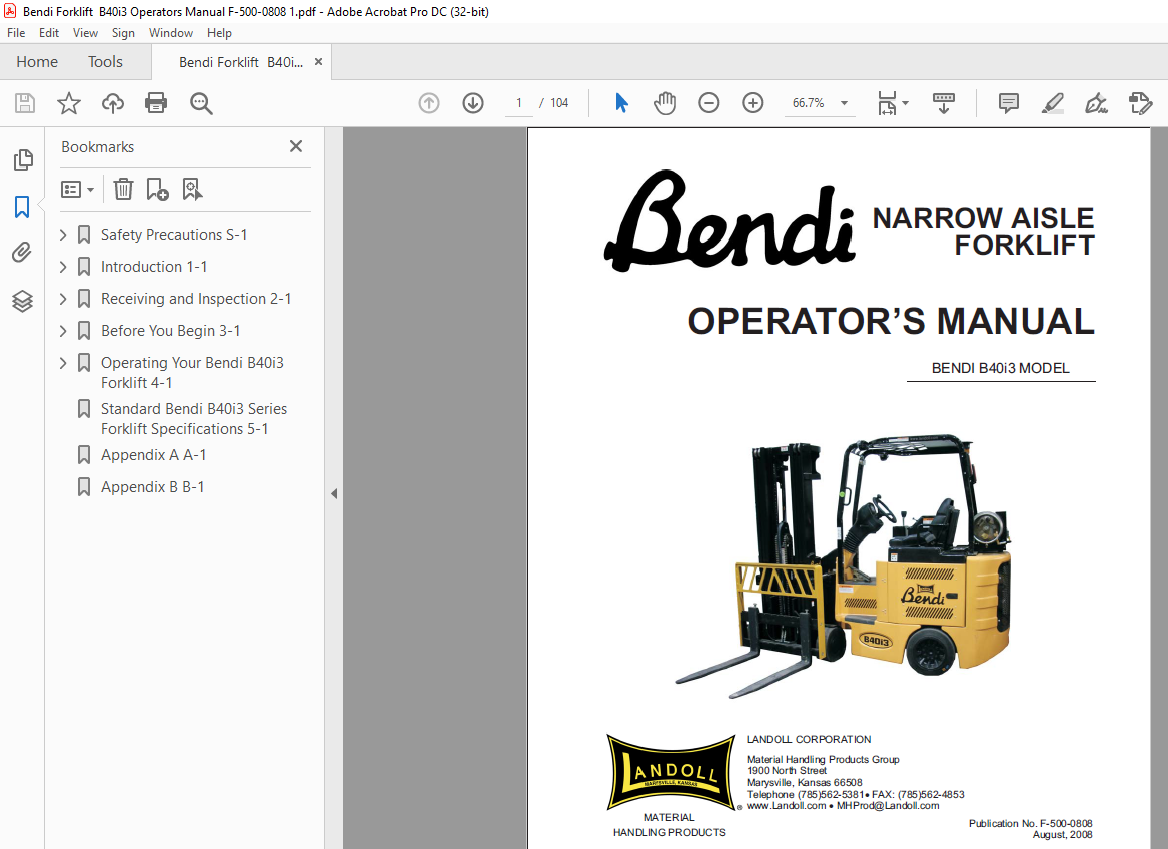Zoom out with minus button

pos(708,103)
